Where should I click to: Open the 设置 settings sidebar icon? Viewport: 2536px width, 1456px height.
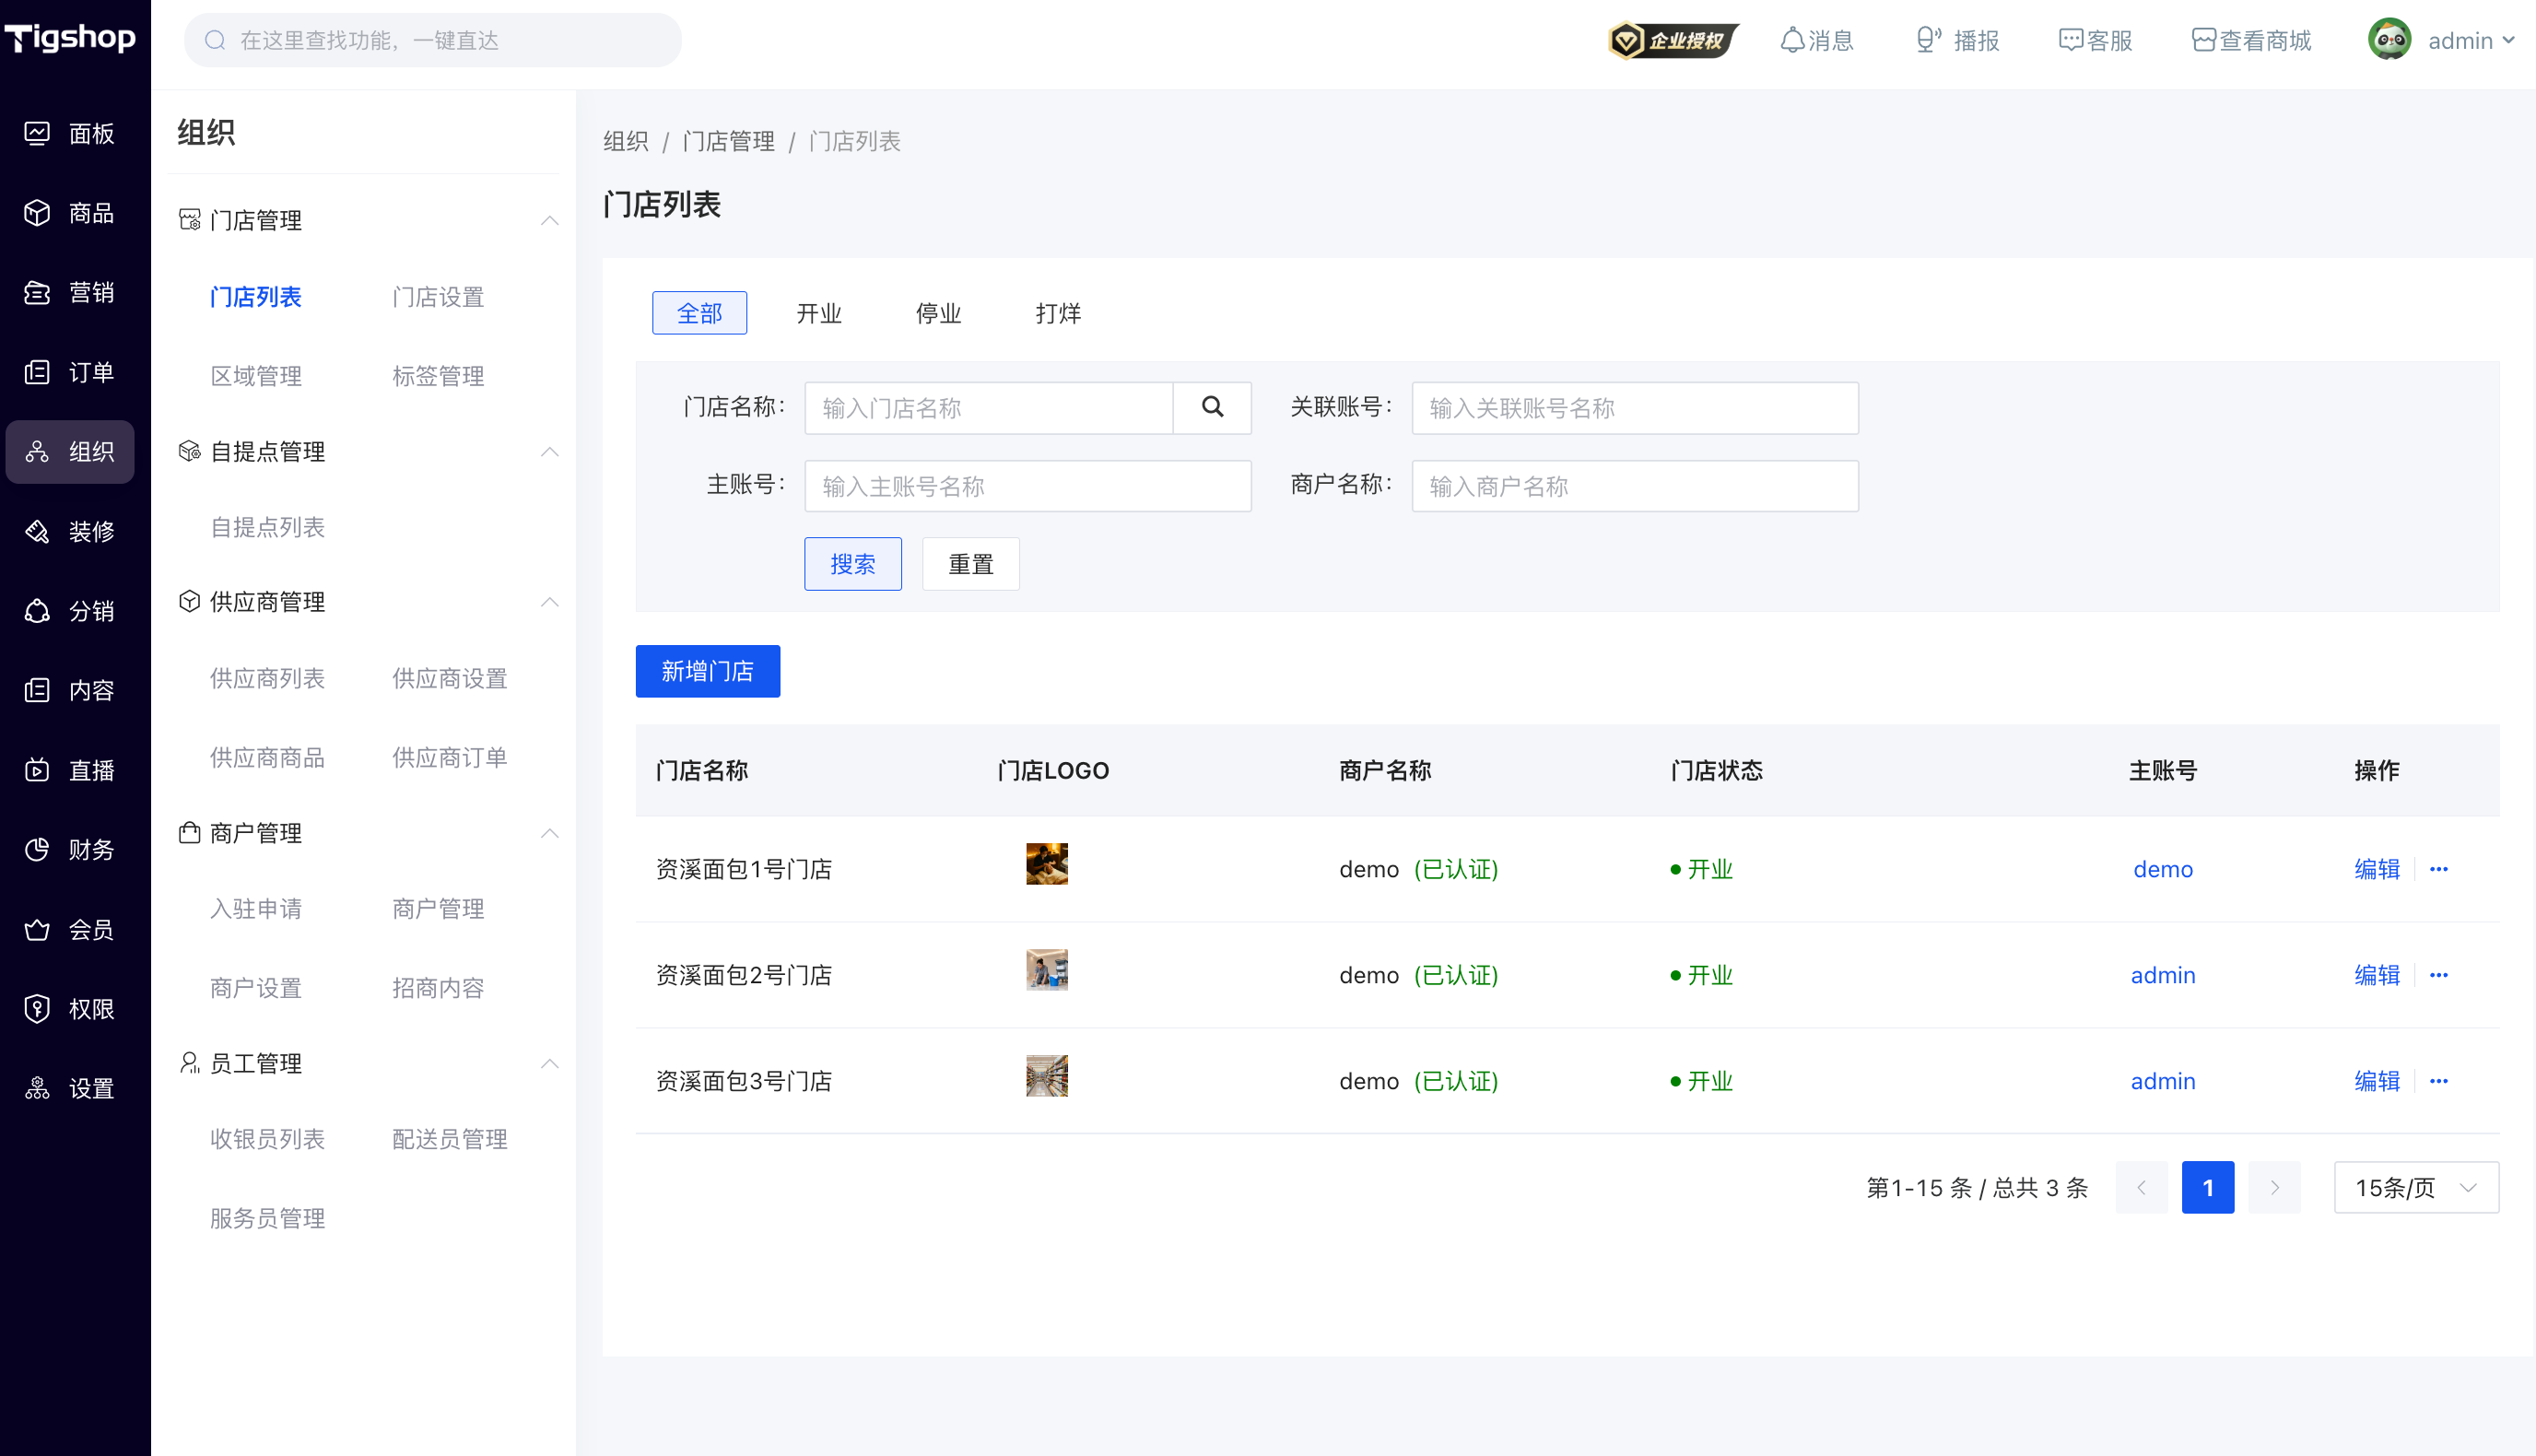[x=38, y=1088]
